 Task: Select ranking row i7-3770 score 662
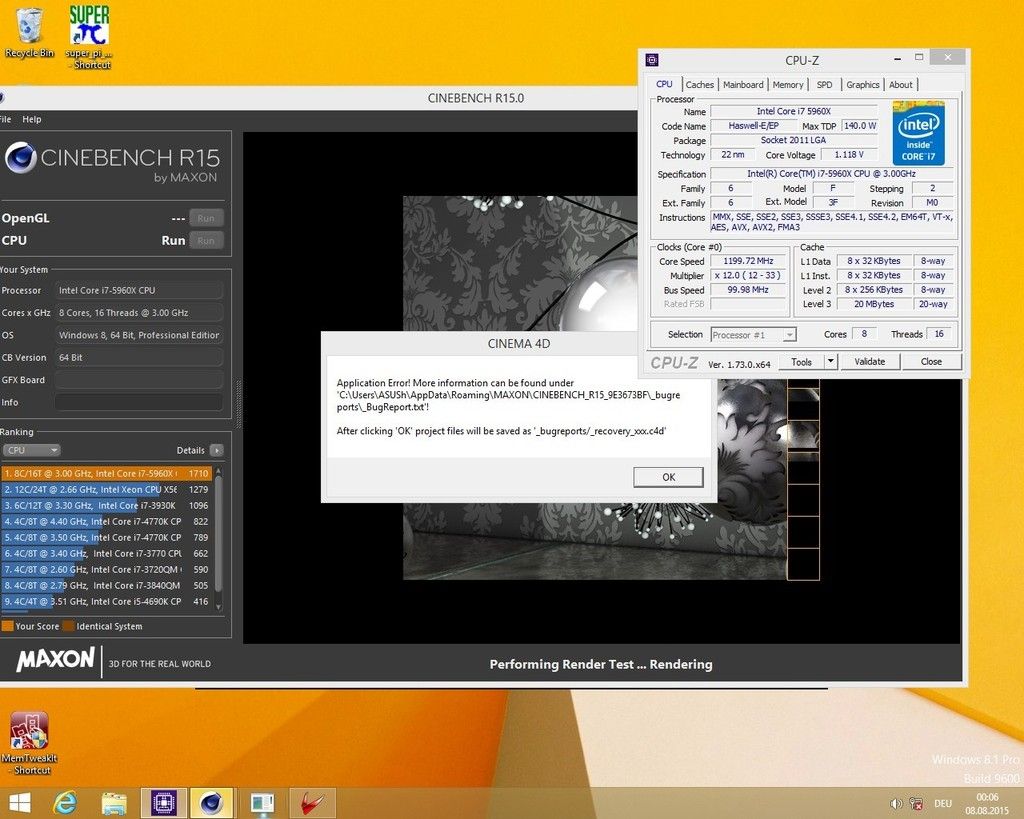pos(106,553)
